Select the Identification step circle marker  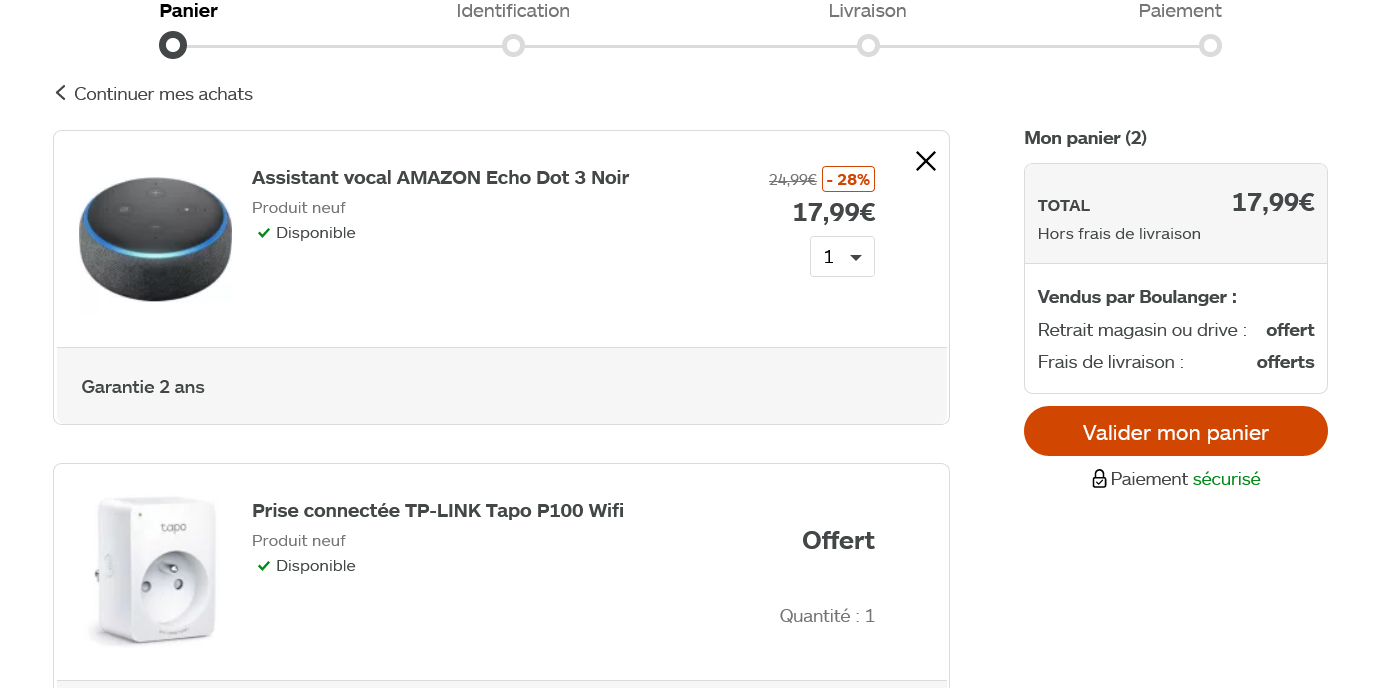513,46
